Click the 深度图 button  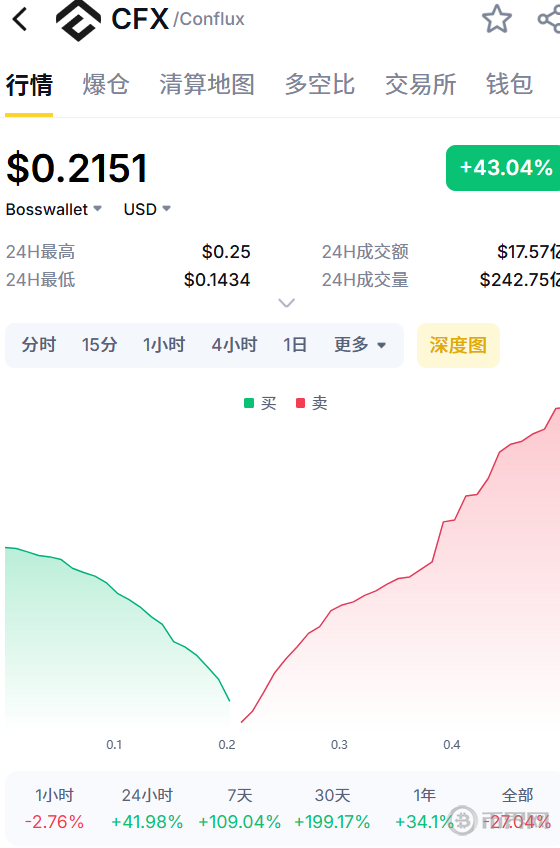(x=458, y=345)
